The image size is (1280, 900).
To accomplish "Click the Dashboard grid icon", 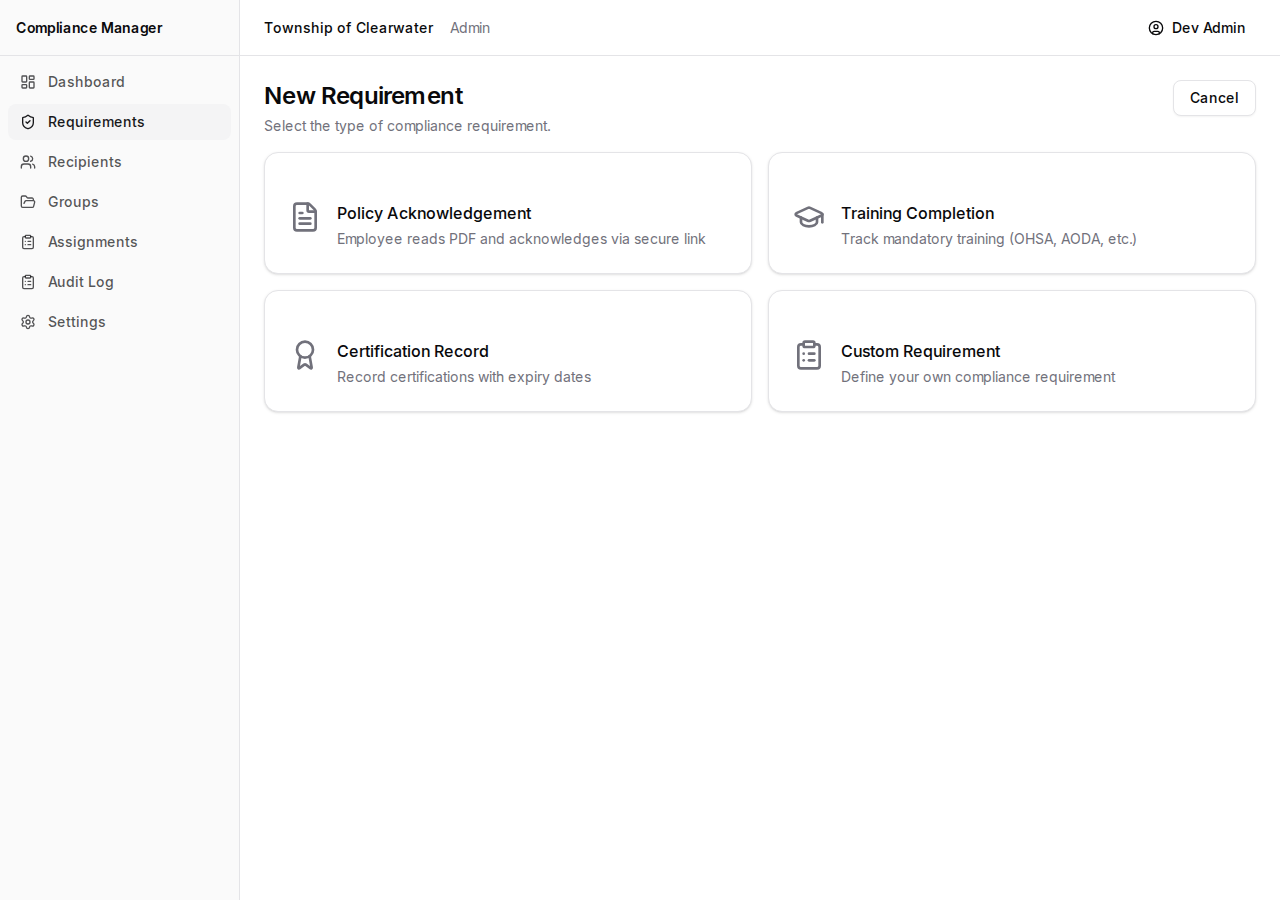I will [28, 82].
